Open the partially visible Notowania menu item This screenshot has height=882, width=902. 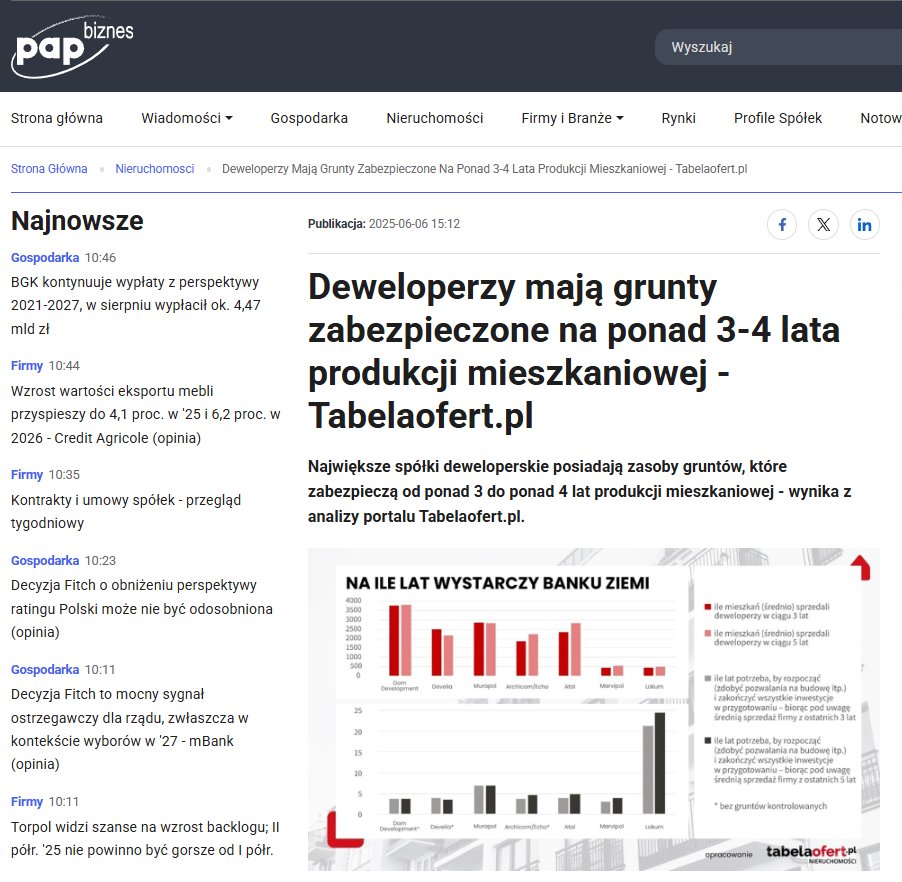coord(881,118)
